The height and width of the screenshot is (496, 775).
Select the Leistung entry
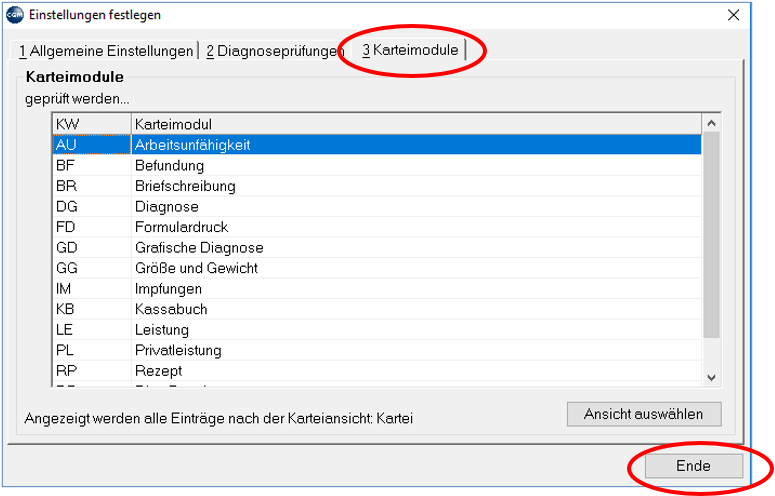click(377, 330)
